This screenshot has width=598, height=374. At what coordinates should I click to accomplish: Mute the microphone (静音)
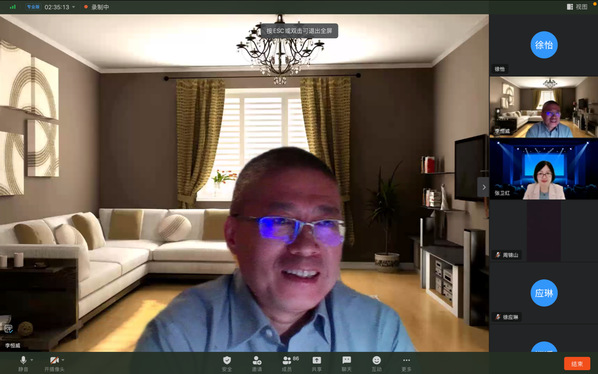[23, 363]
